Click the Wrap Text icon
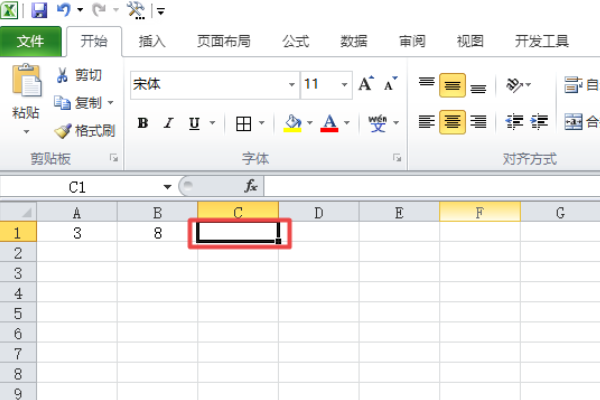Screen dimensions: 600x400 tap(573, 85)
